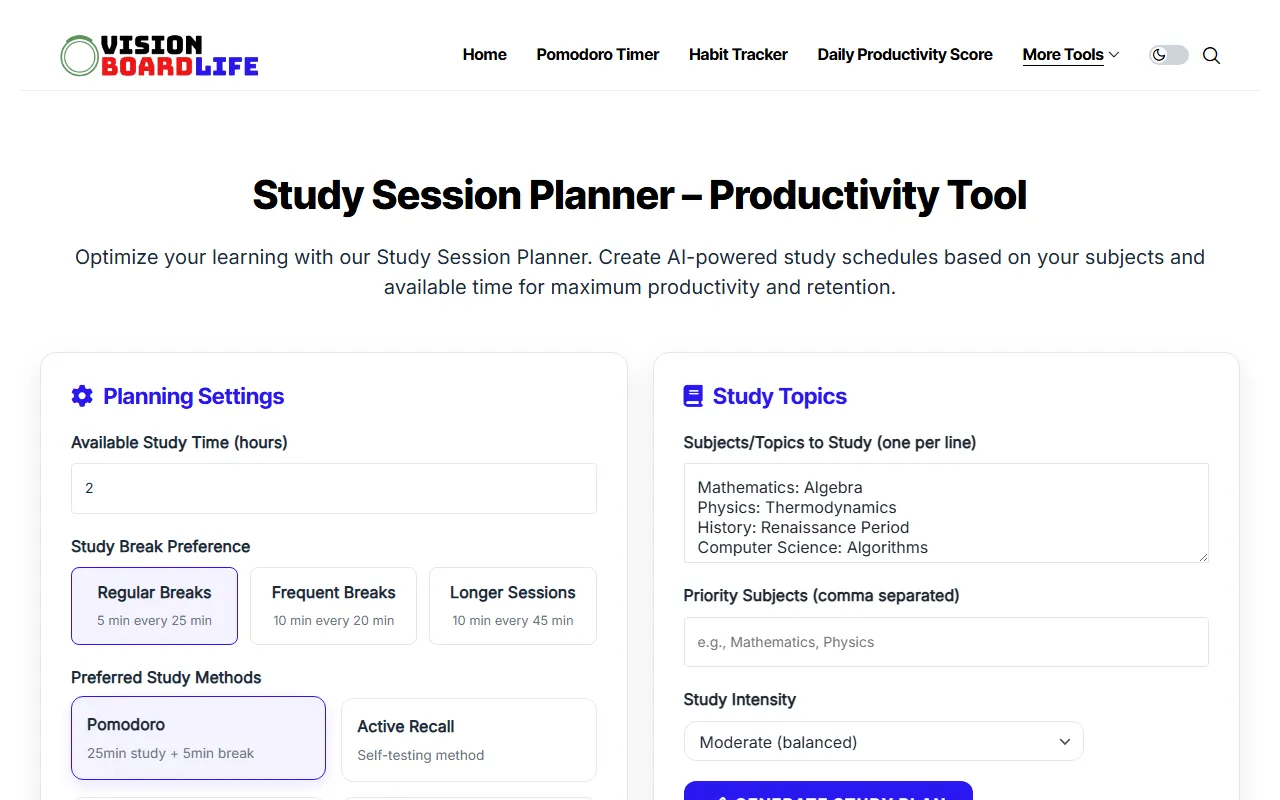This screenshot has width=1280, height=800.
Task: Click the Planning Settings gear icon
Action: pos(82,396)
